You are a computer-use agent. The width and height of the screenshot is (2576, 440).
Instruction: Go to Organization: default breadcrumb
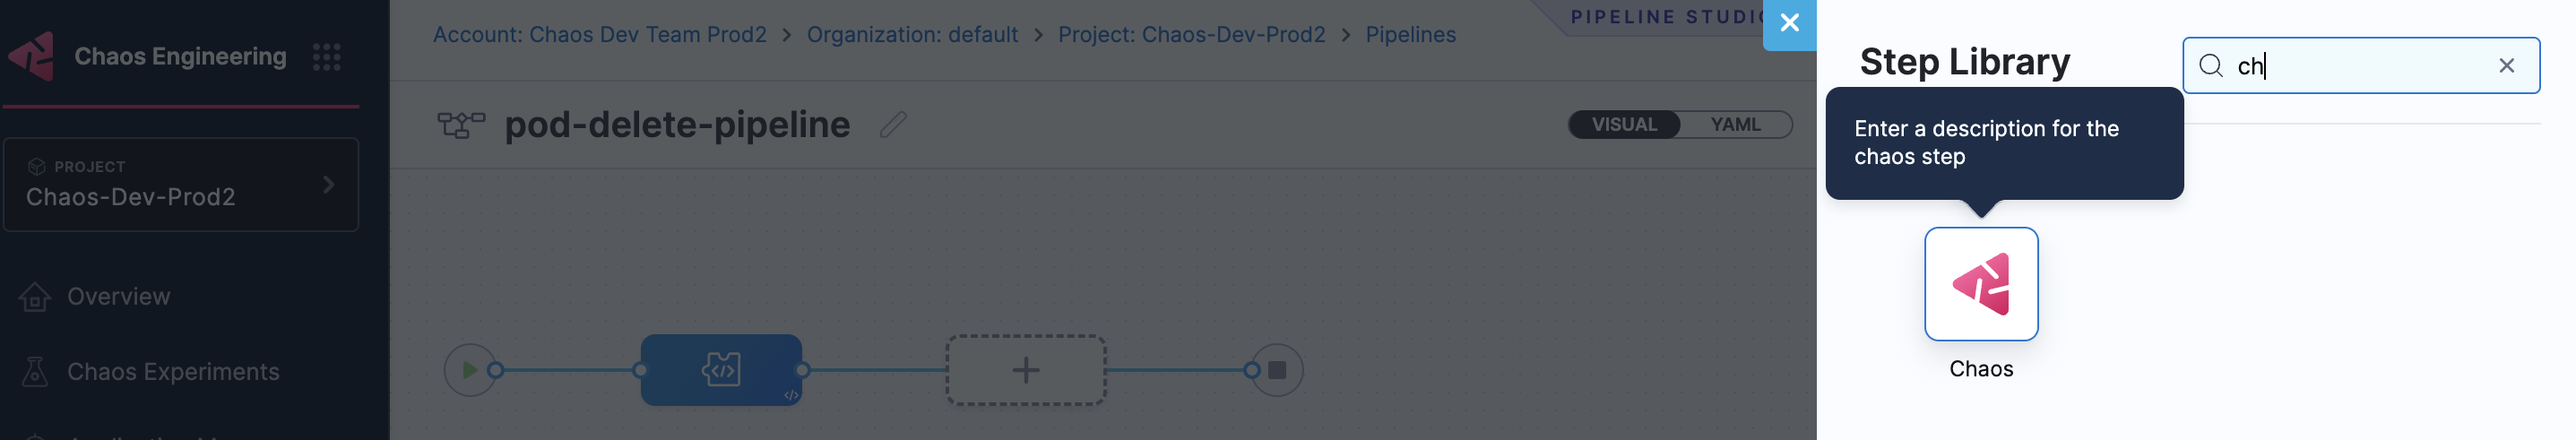(912, 35)
